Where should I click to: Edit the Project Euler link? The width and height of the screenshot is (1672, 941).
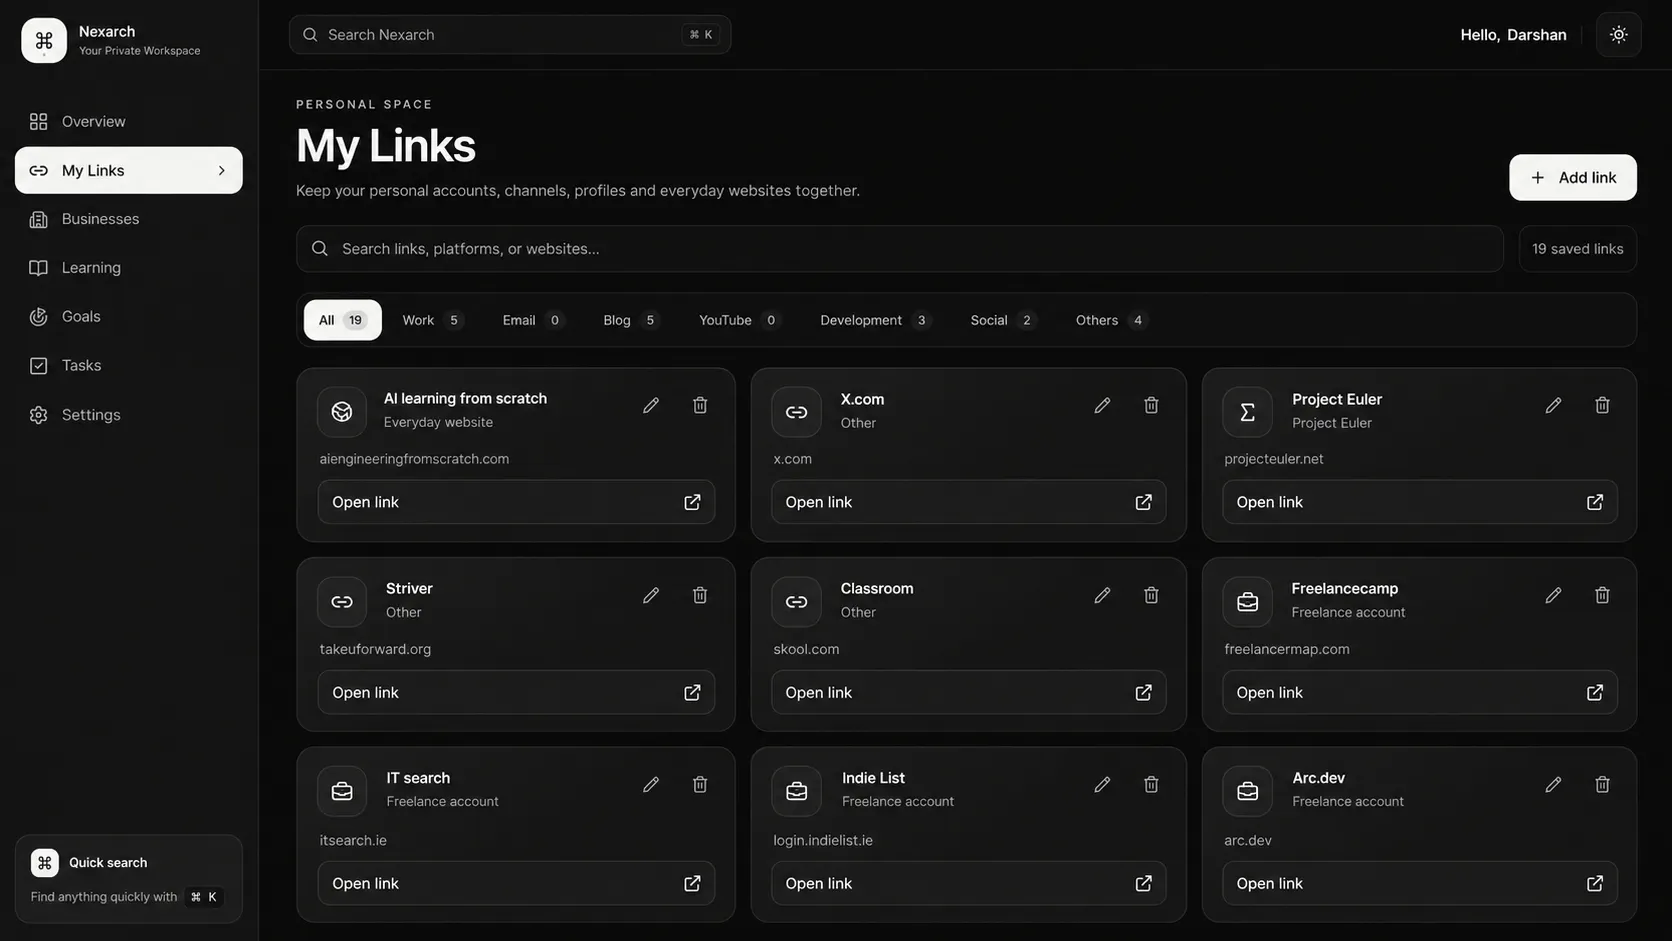click(1553, 405)
